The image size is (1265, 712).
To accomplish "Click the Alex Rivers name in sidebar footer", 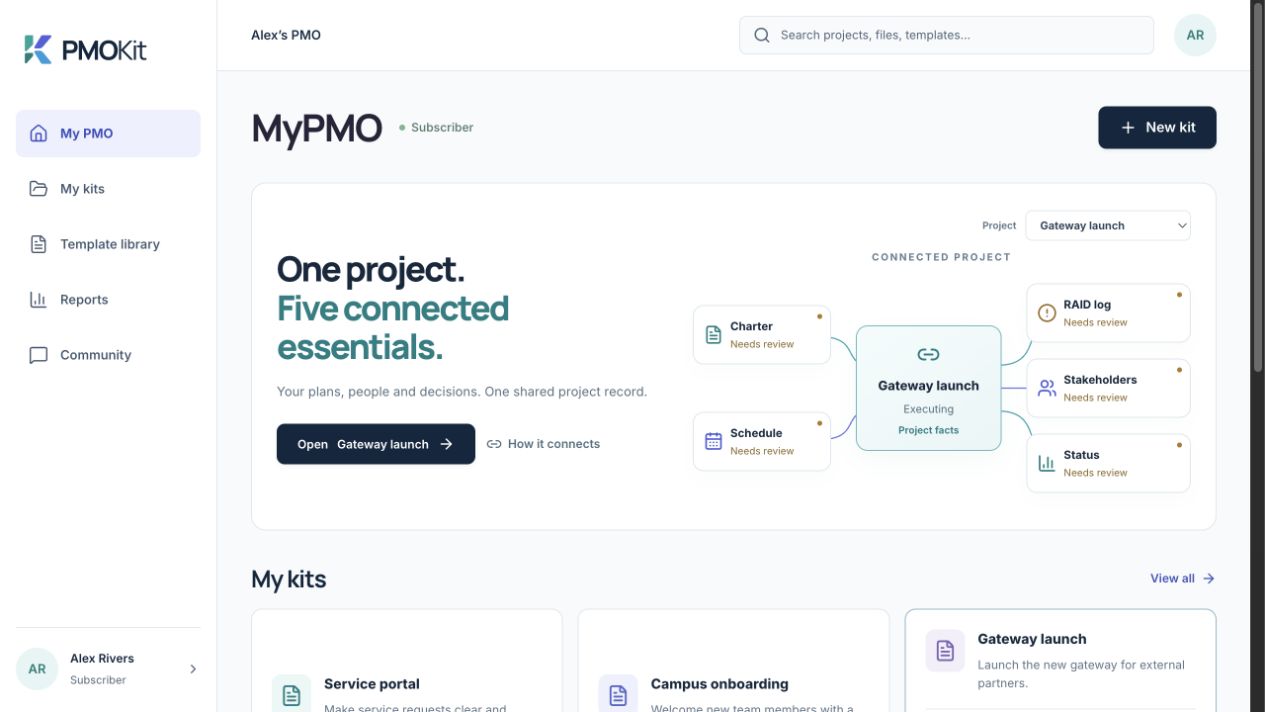I will click(102, 659).
